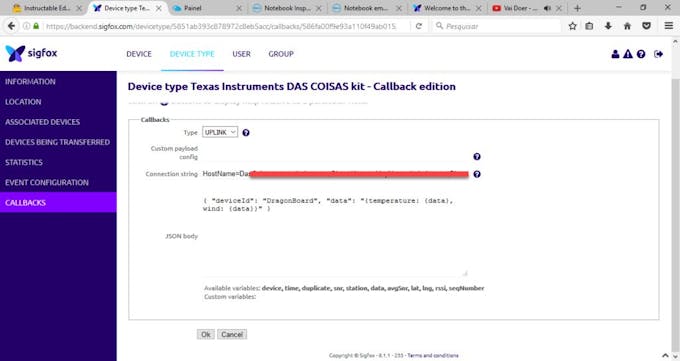This screenshot has height=361, width=680.
Task: Click into the JSON body text area
Action: click(x=335, y=236)
